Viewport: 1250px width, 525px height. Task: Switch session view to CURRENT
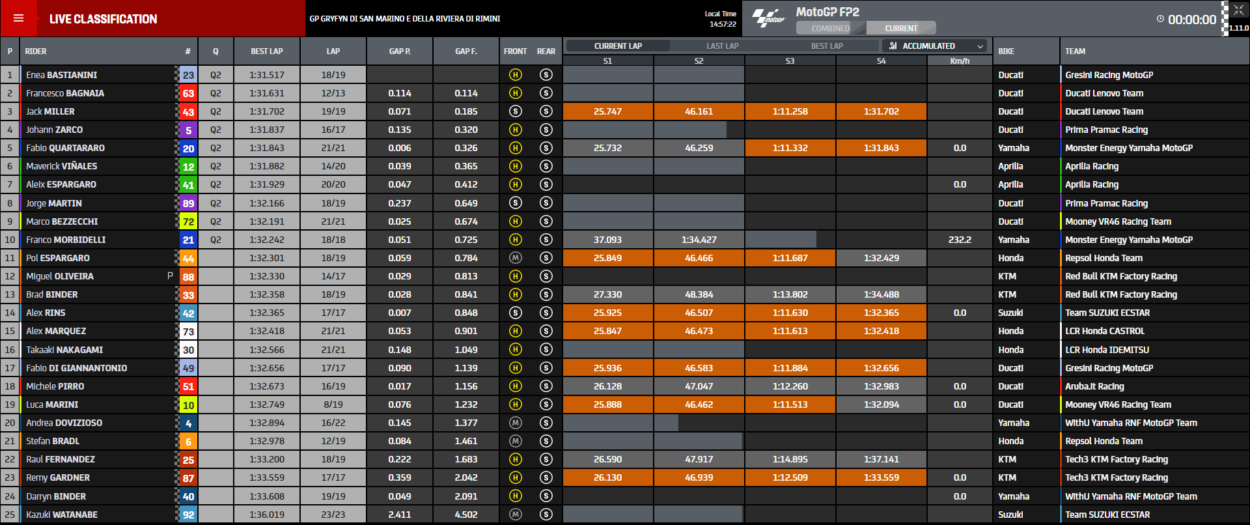click(901, 29)
